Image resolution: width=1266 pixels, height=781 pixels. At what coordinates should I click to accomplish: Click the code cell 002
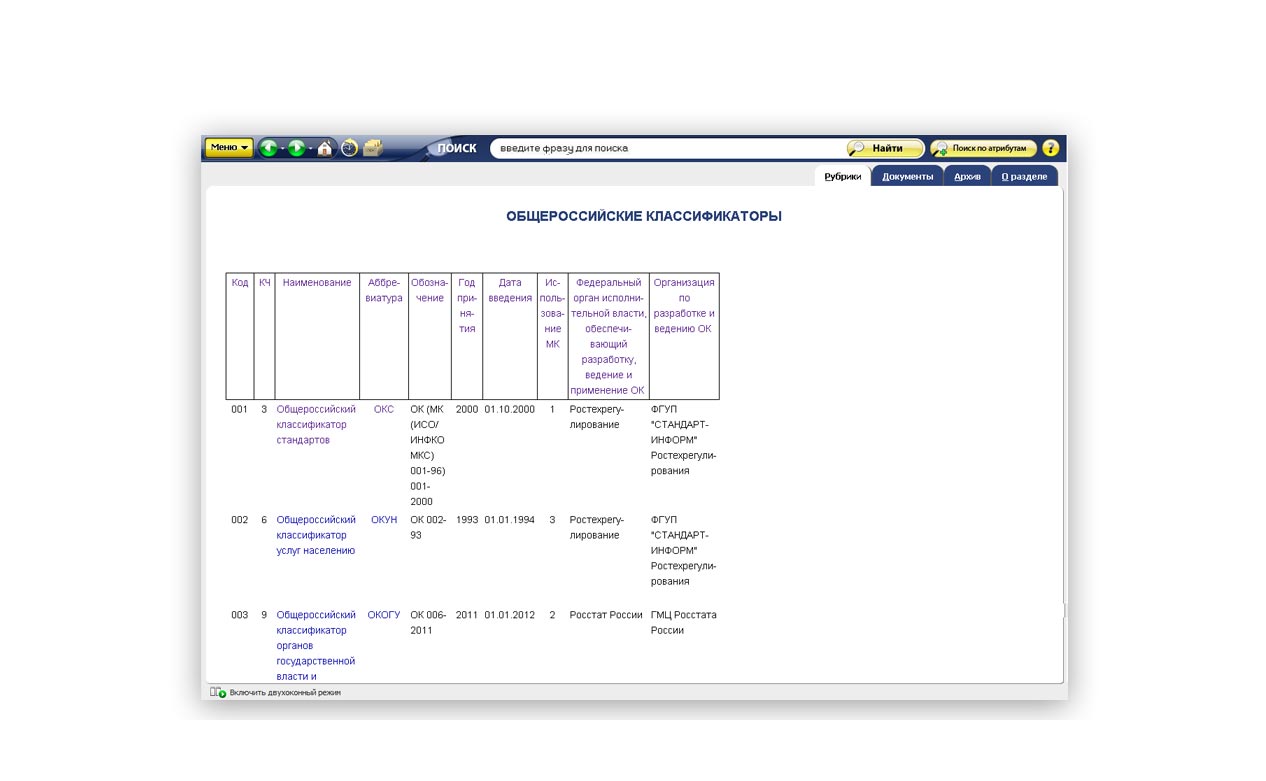click(239, 520)
